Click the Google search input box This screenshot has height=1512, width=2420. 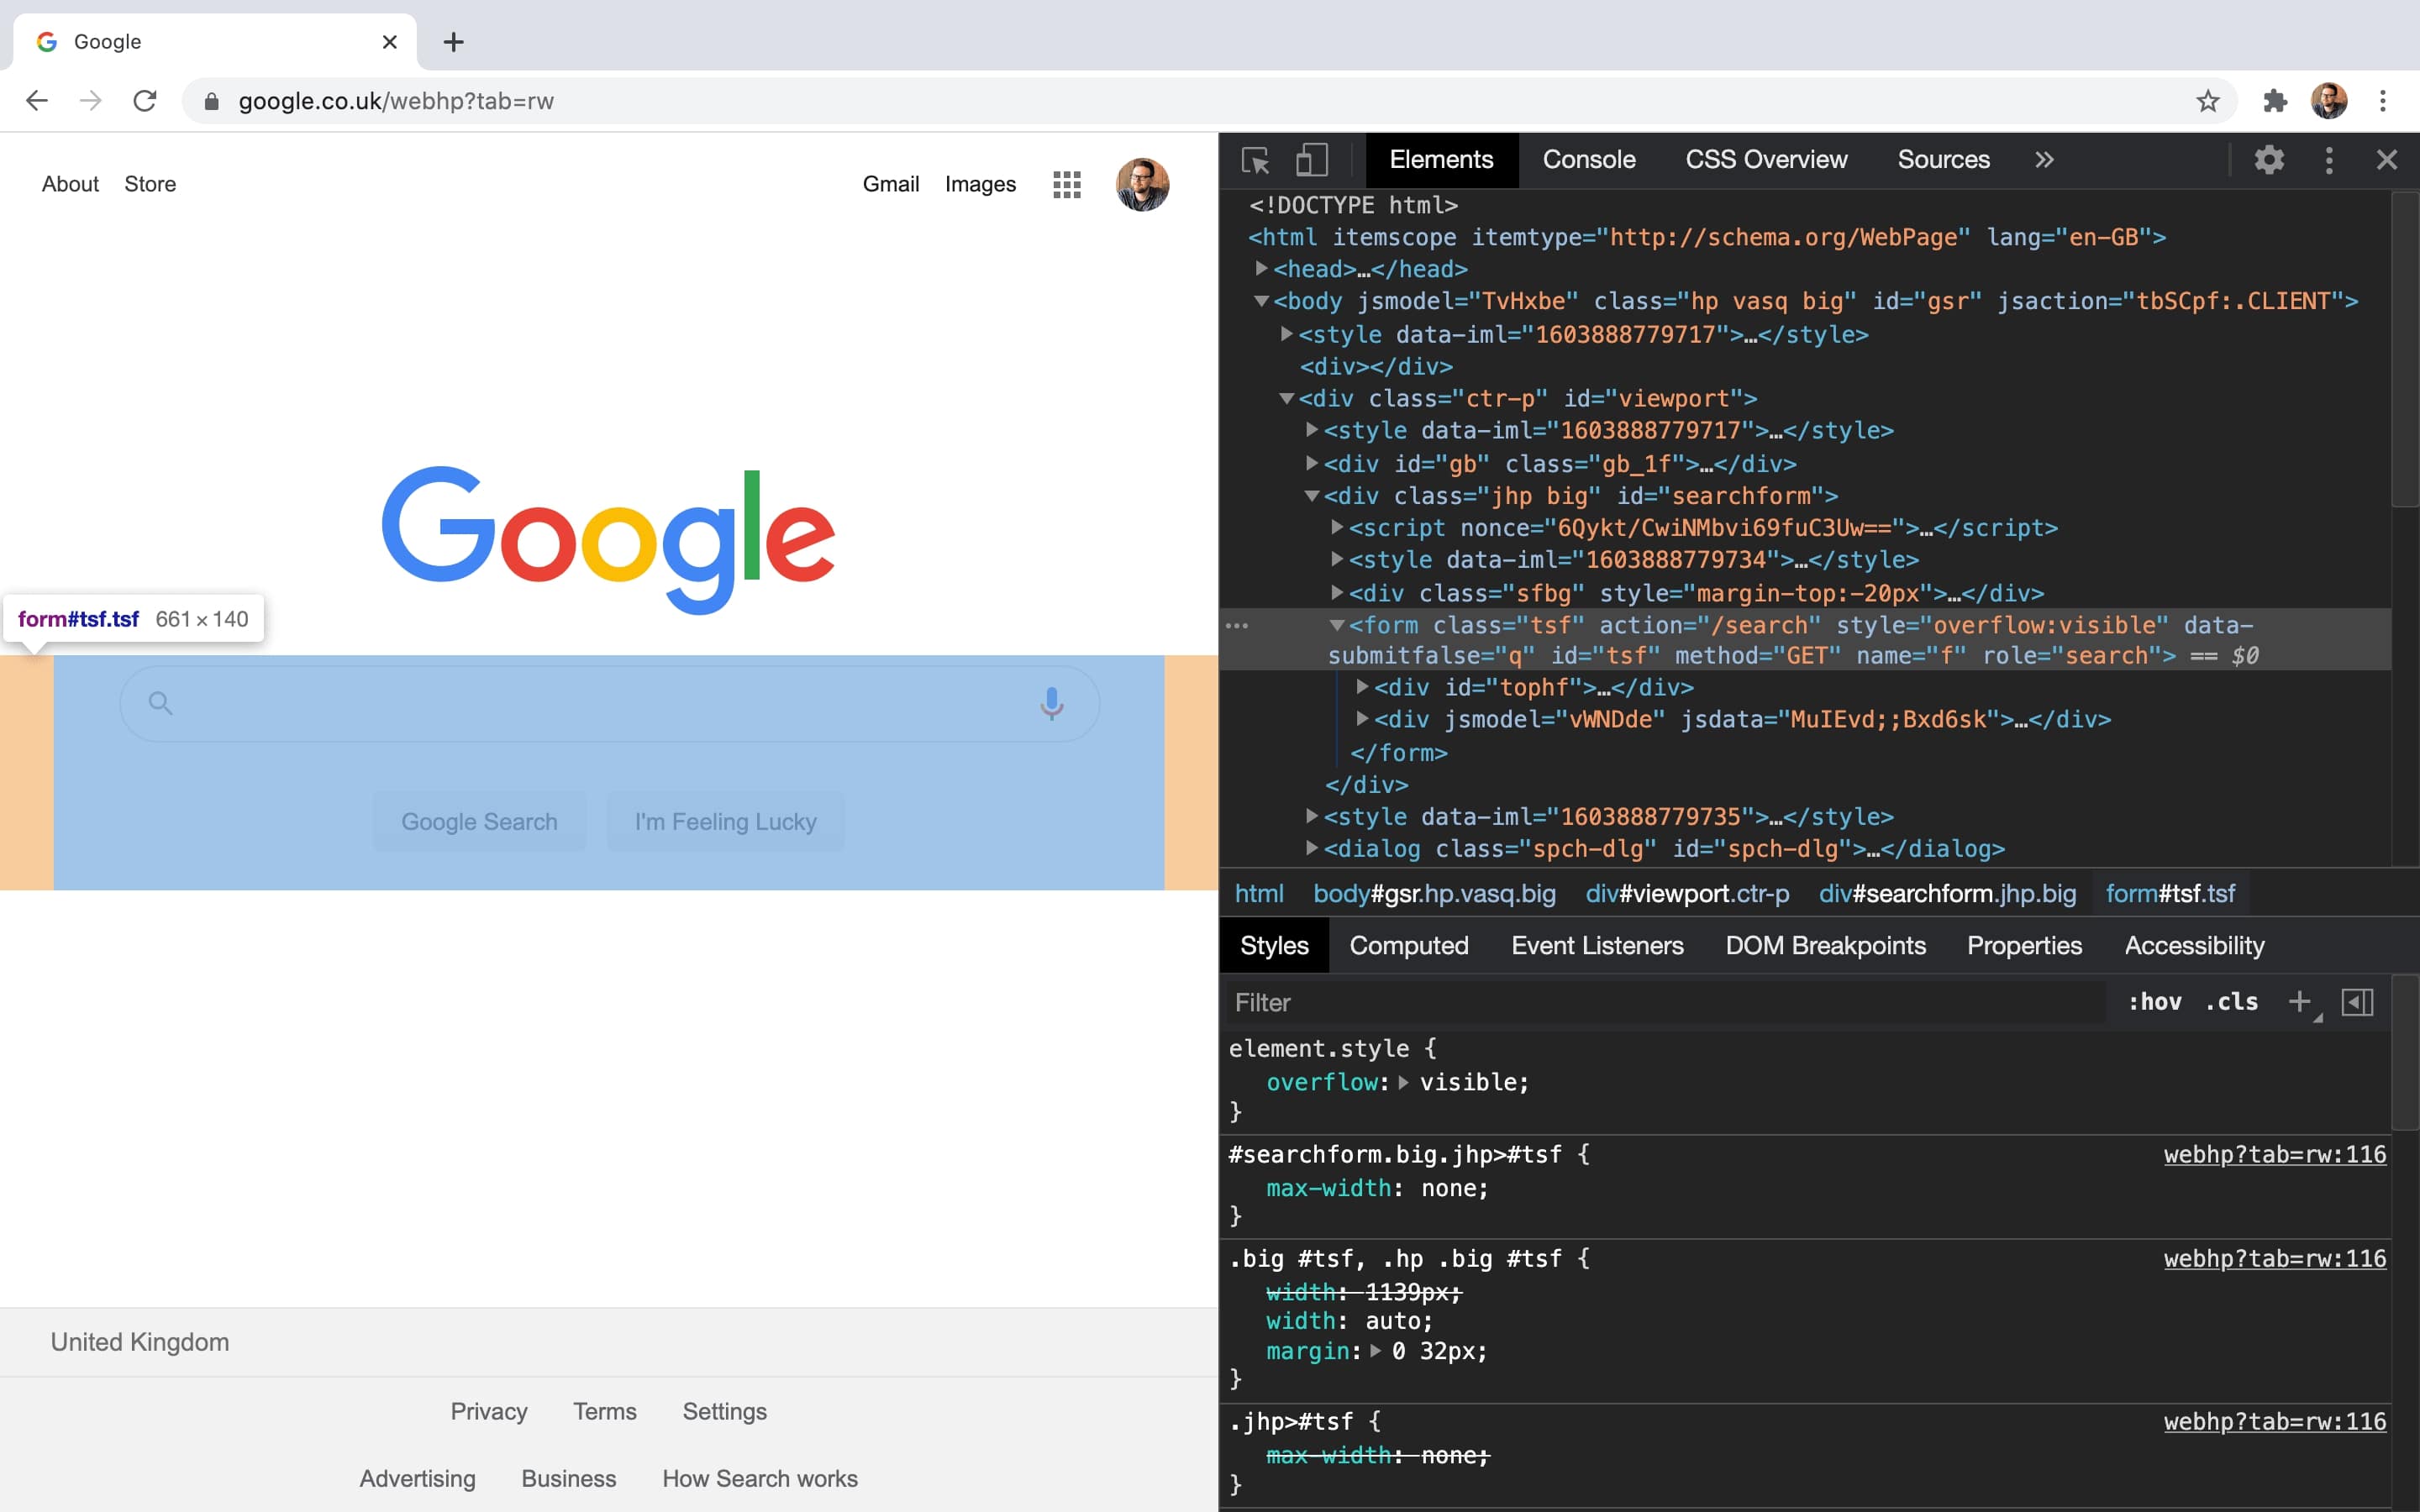tap(610, 704)
